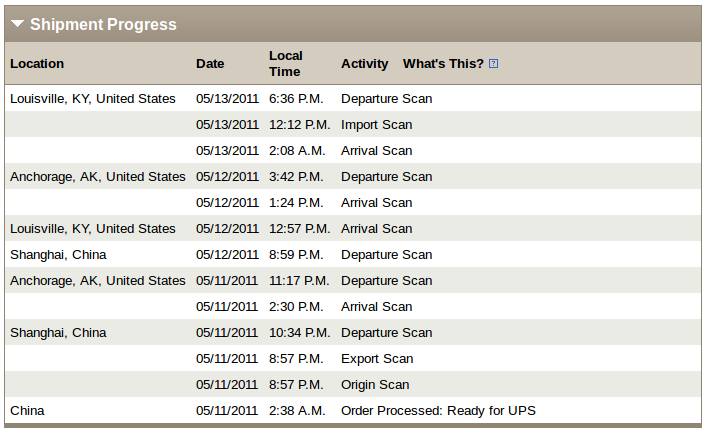The image size is (709, 434).
Task: Click the 8:59 P.M. Shanghai Departure Scan
Action: click(353, 255)
